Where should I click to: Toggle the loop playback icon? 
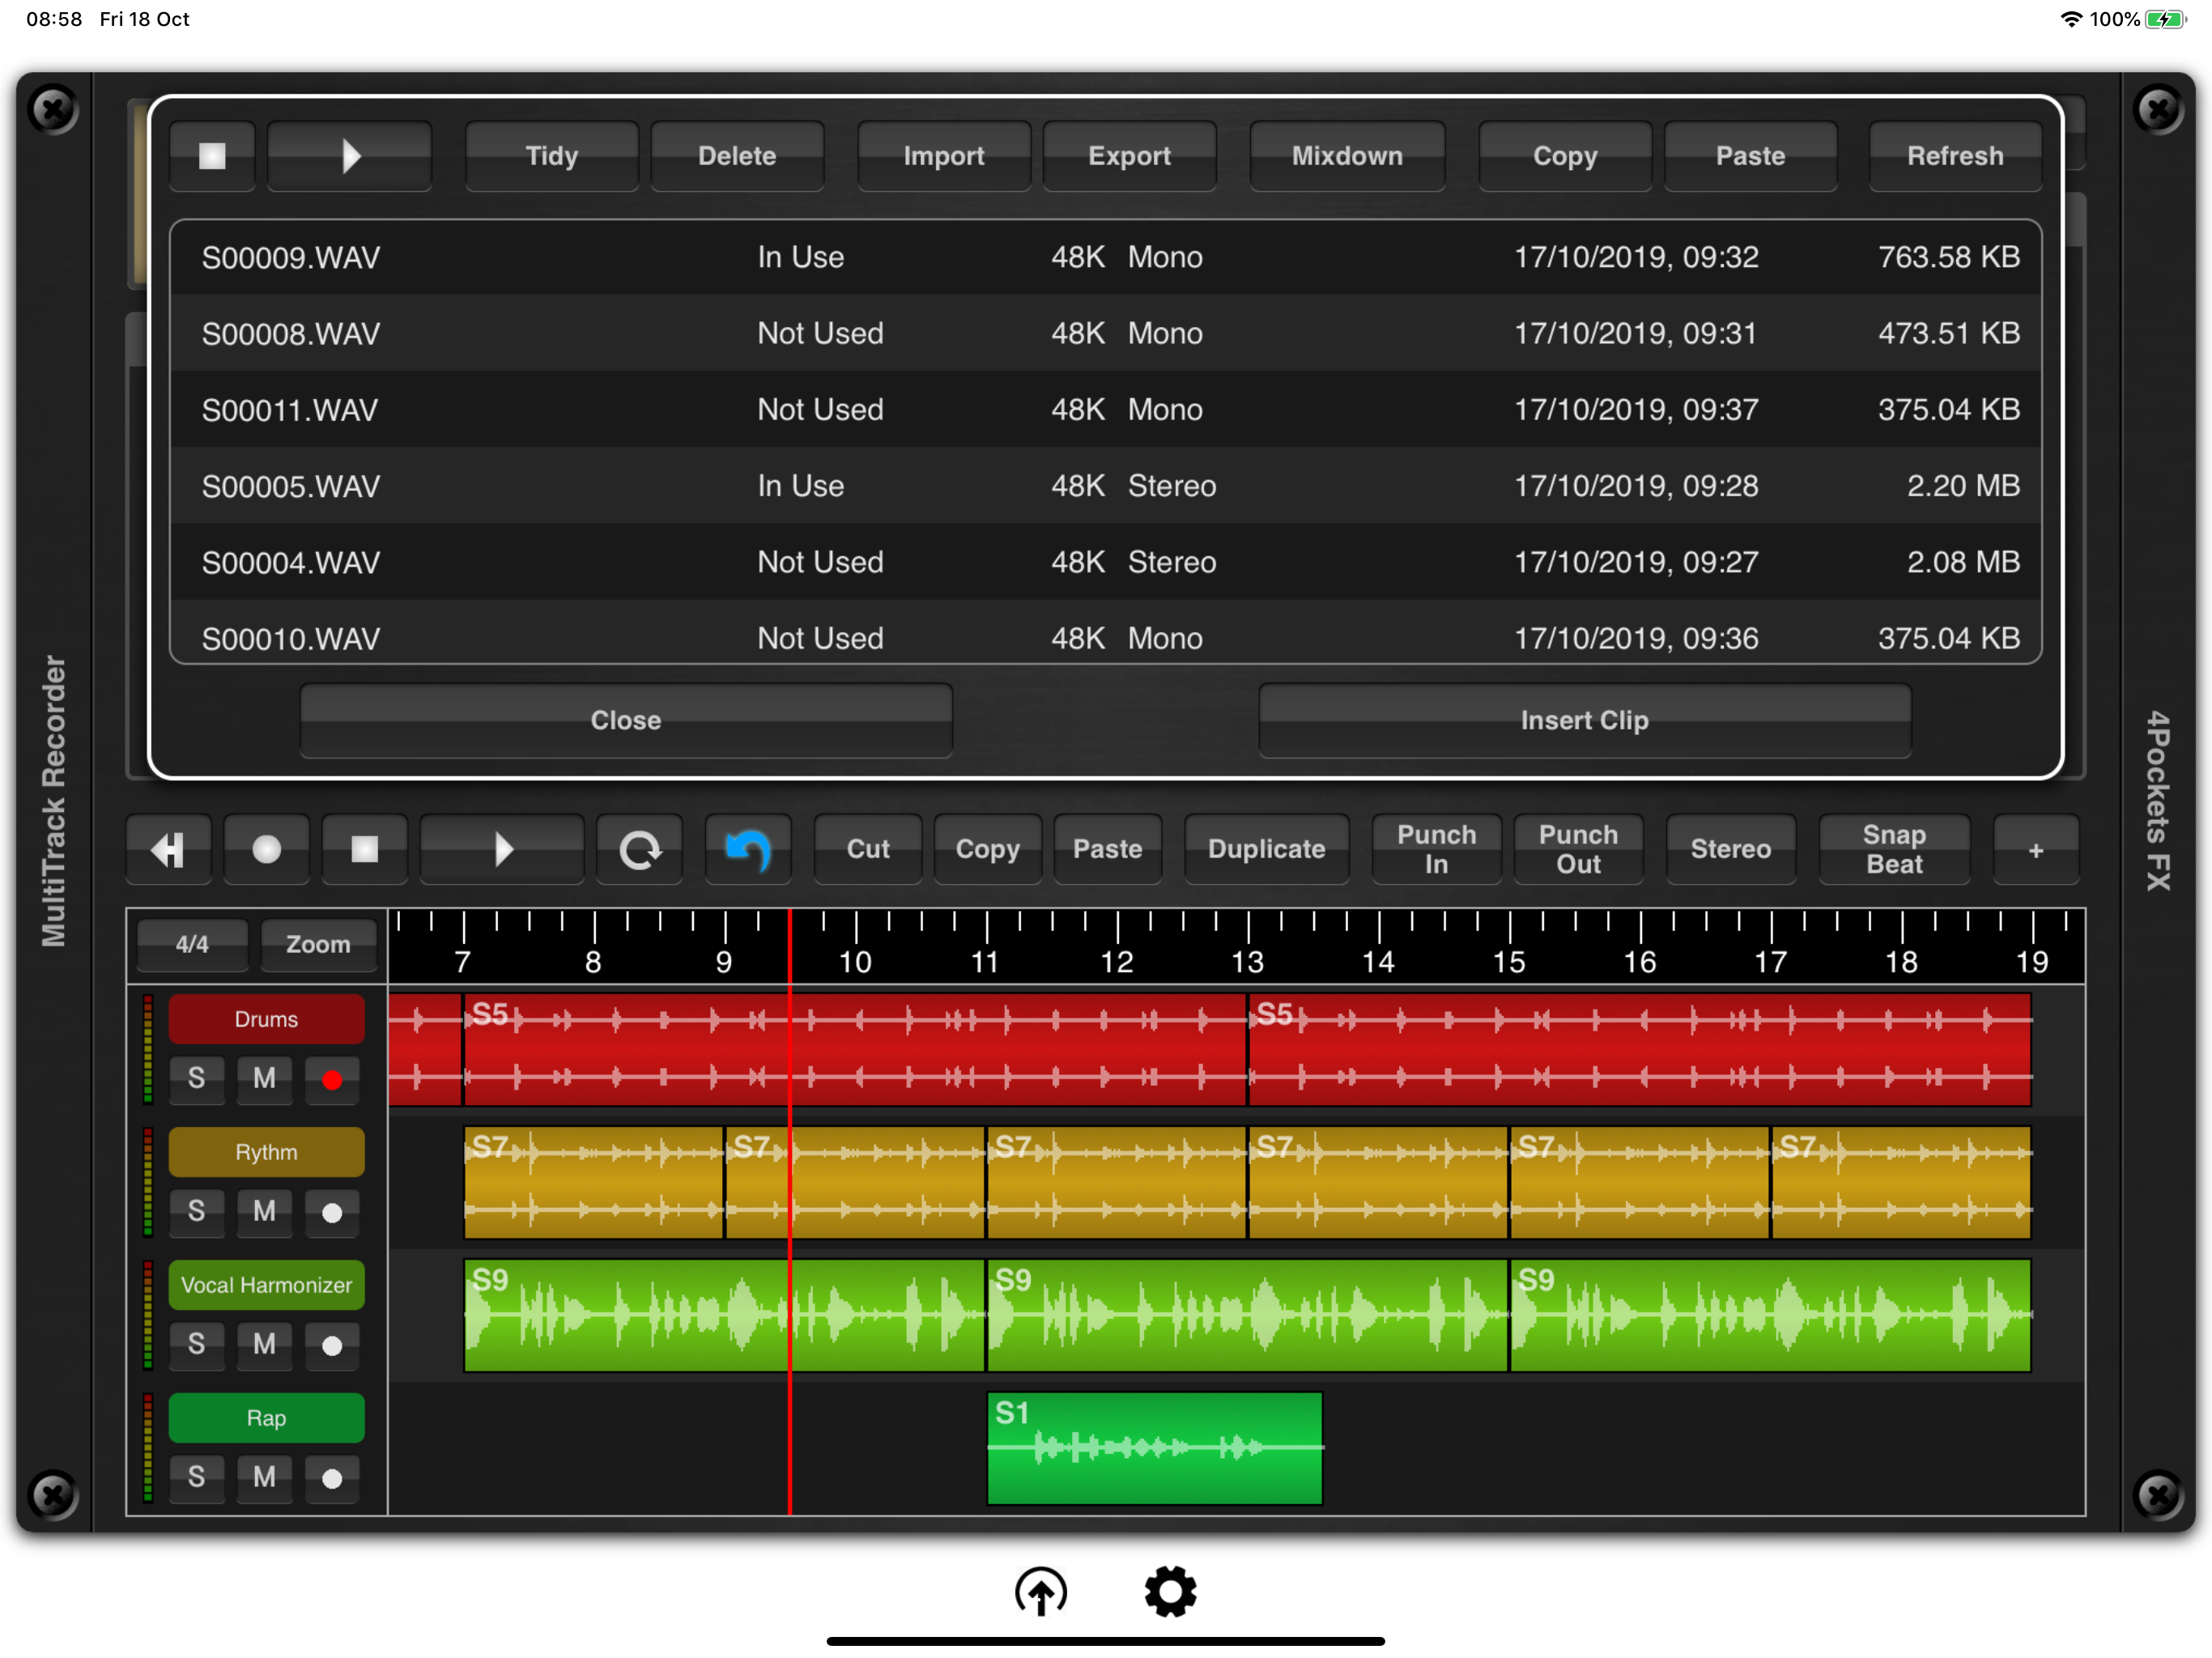coord(639,849)
